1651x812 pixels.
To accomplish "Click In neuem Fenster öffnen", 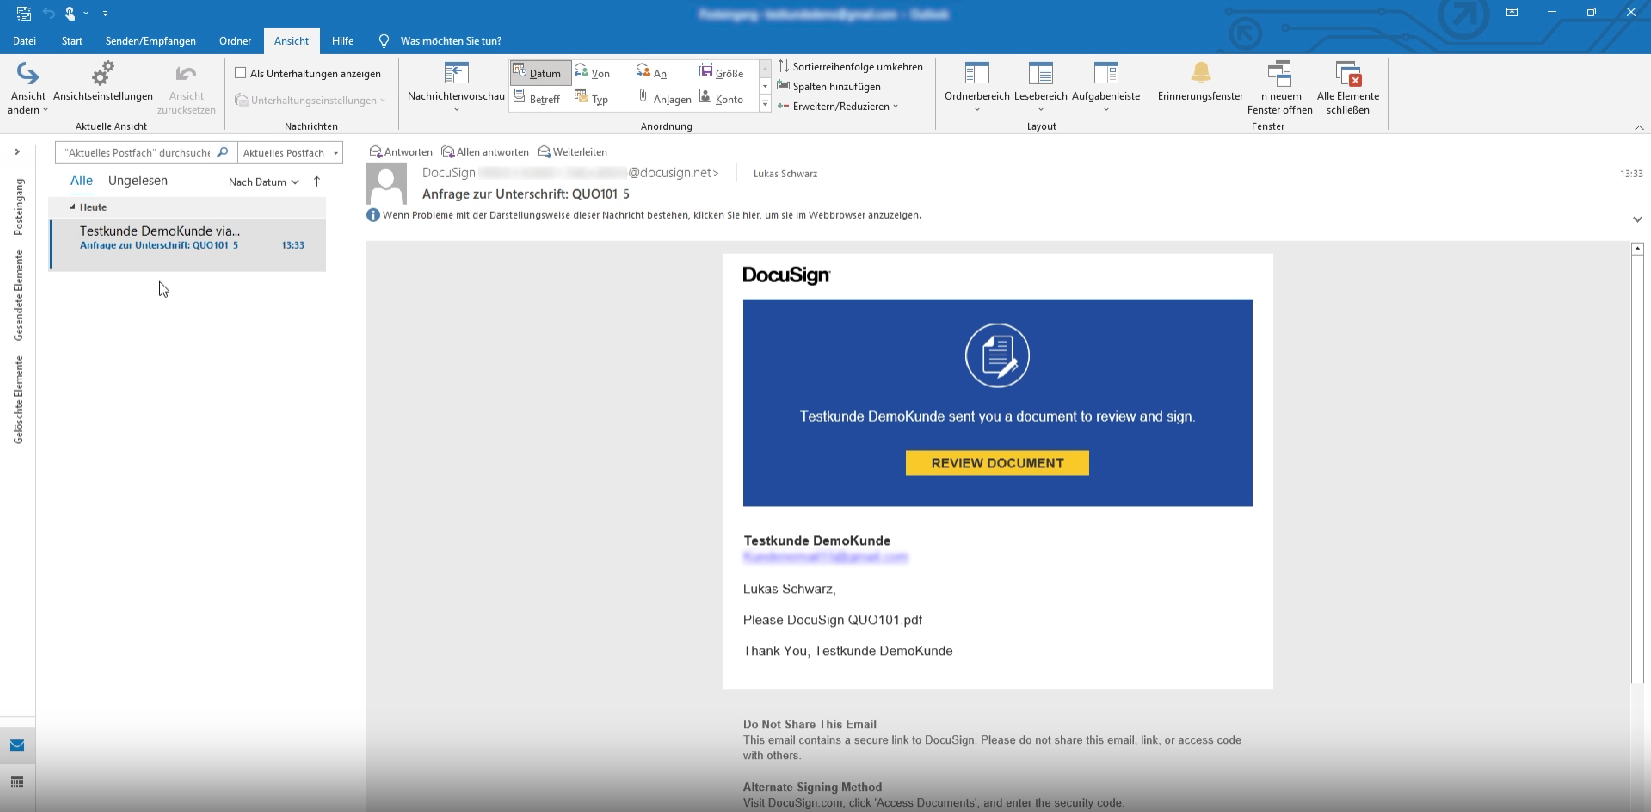I will [1280, 88].
